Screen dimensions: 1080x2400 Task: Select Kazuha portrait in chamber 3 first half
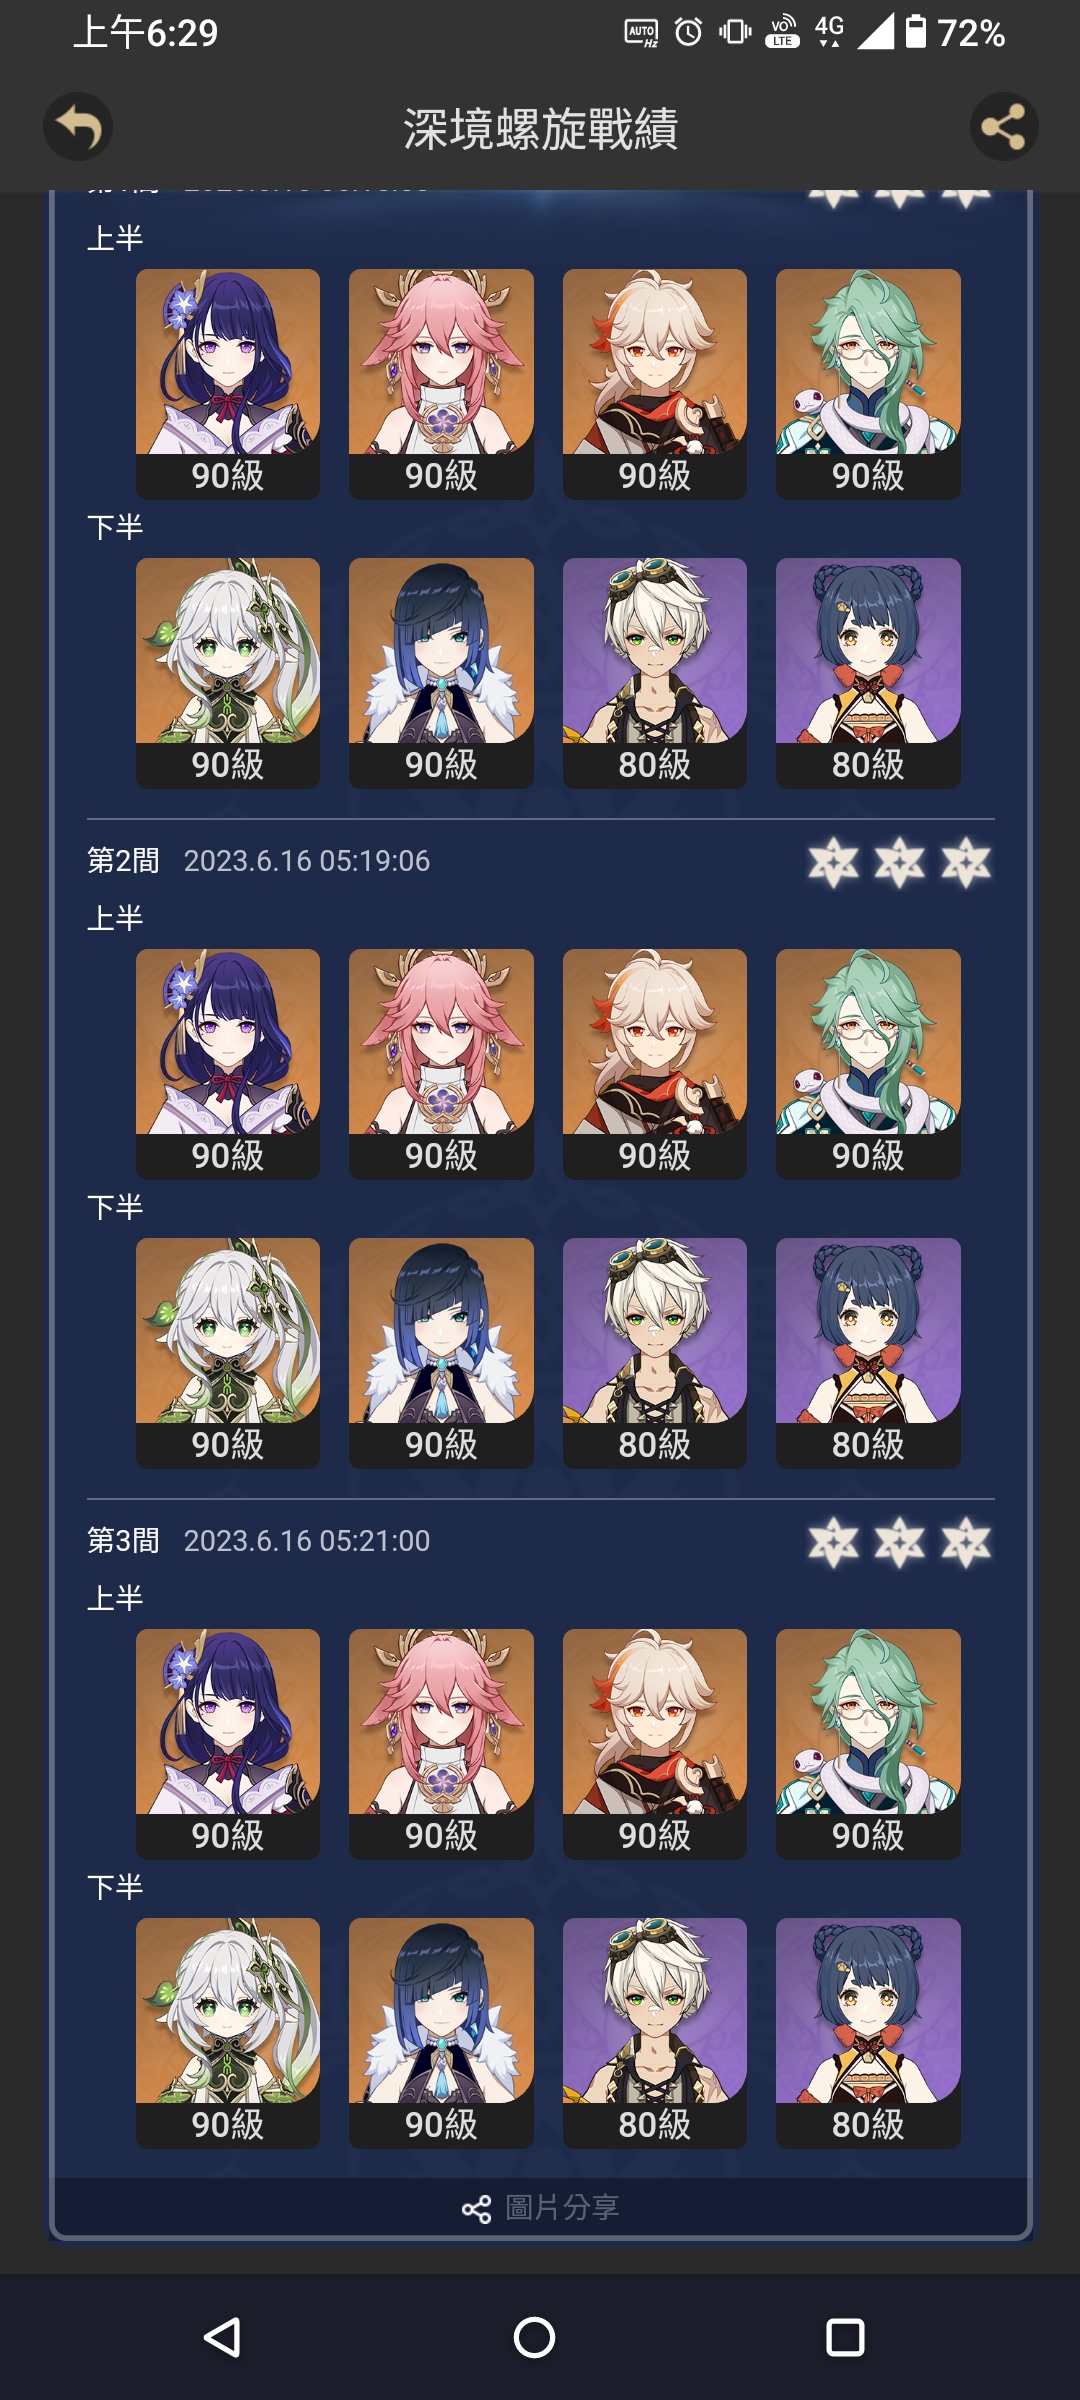tap(655, 1744)
